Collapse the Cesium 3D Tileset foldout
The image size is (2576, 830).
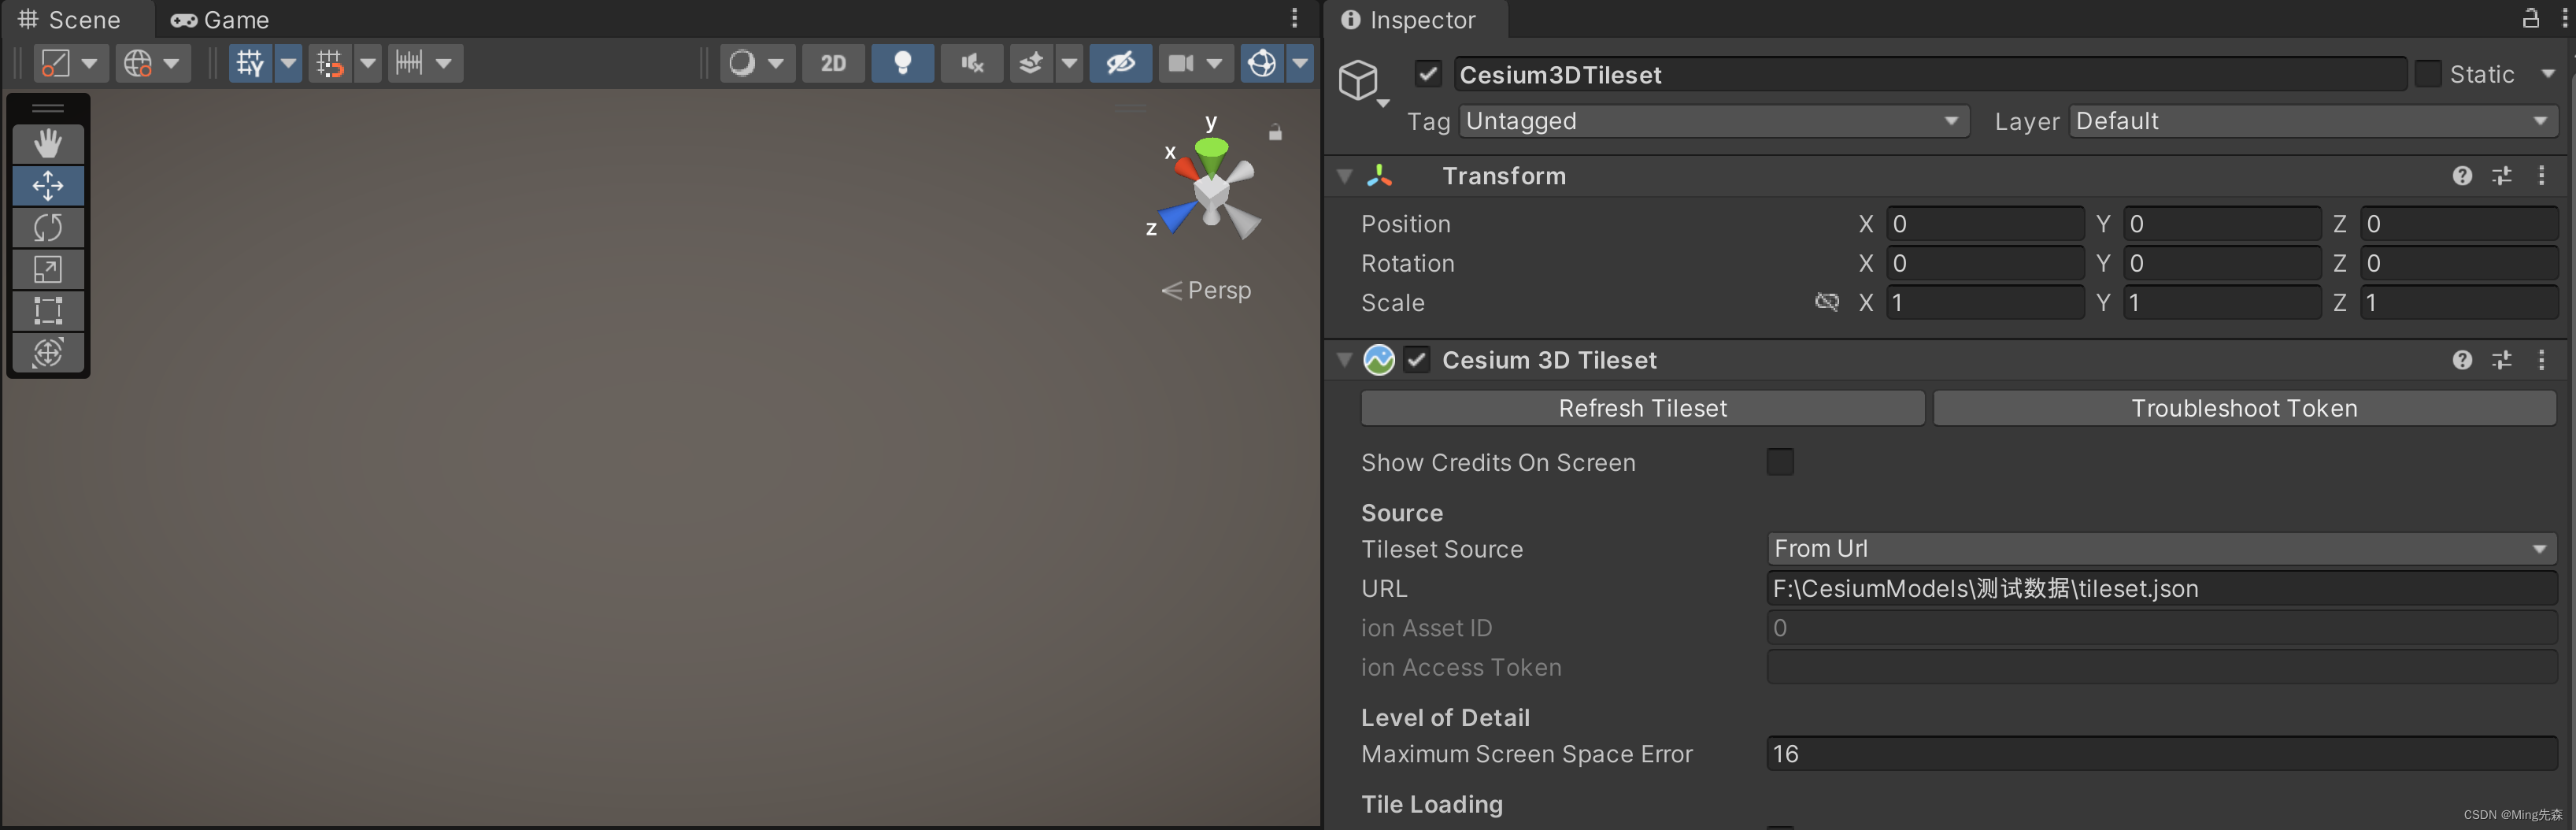click(1345, 360)
